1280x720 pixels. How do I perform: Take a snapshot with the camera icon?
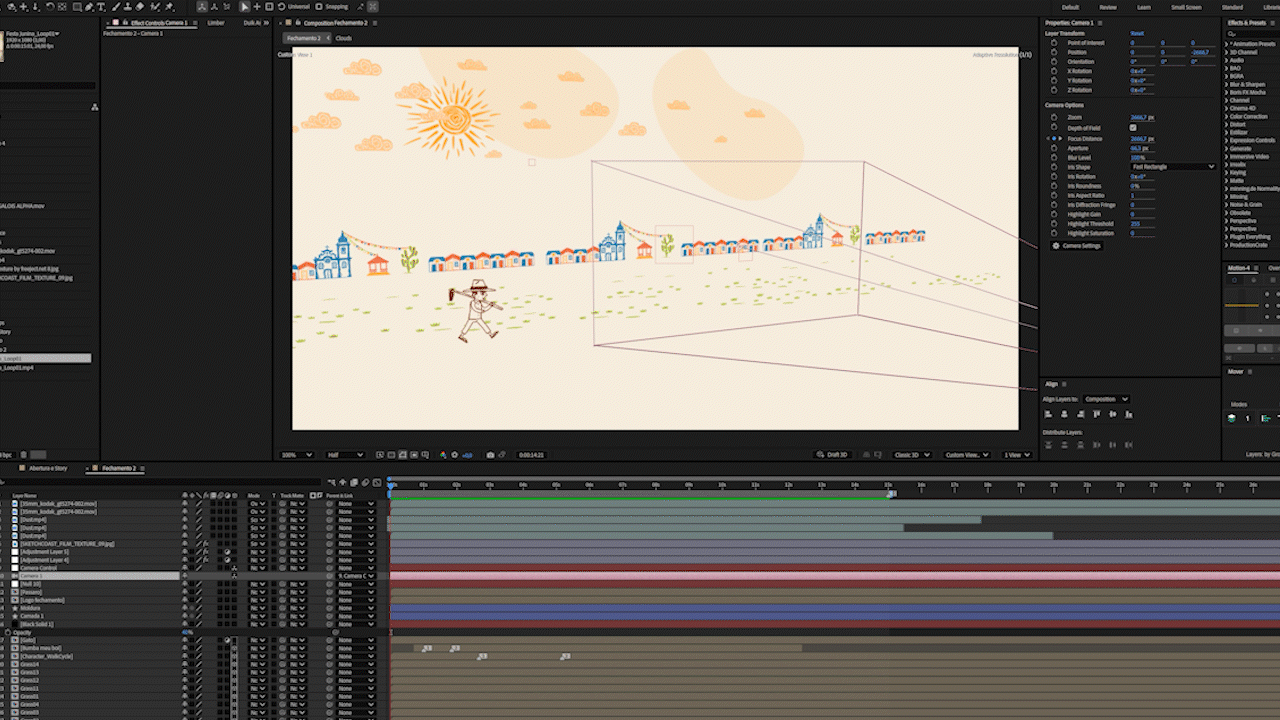pos(490,454)
